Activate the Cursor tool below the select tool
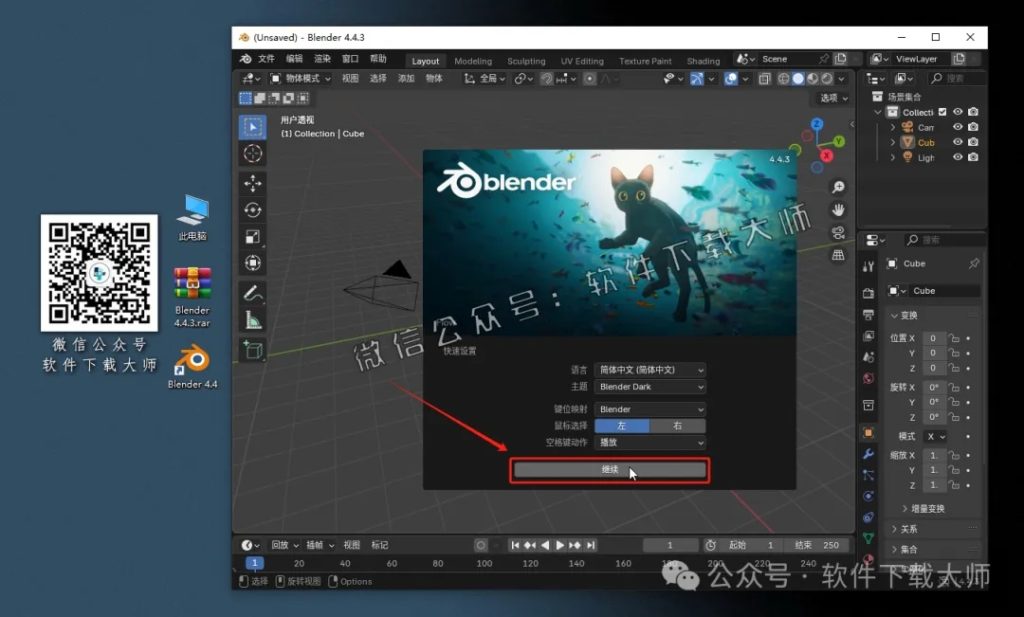1024x617 pixels. point(252,152)
